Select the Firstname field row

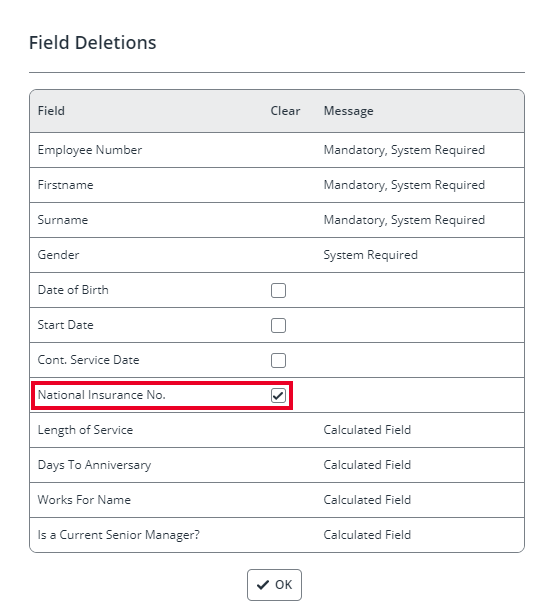(x=277, y=185)
